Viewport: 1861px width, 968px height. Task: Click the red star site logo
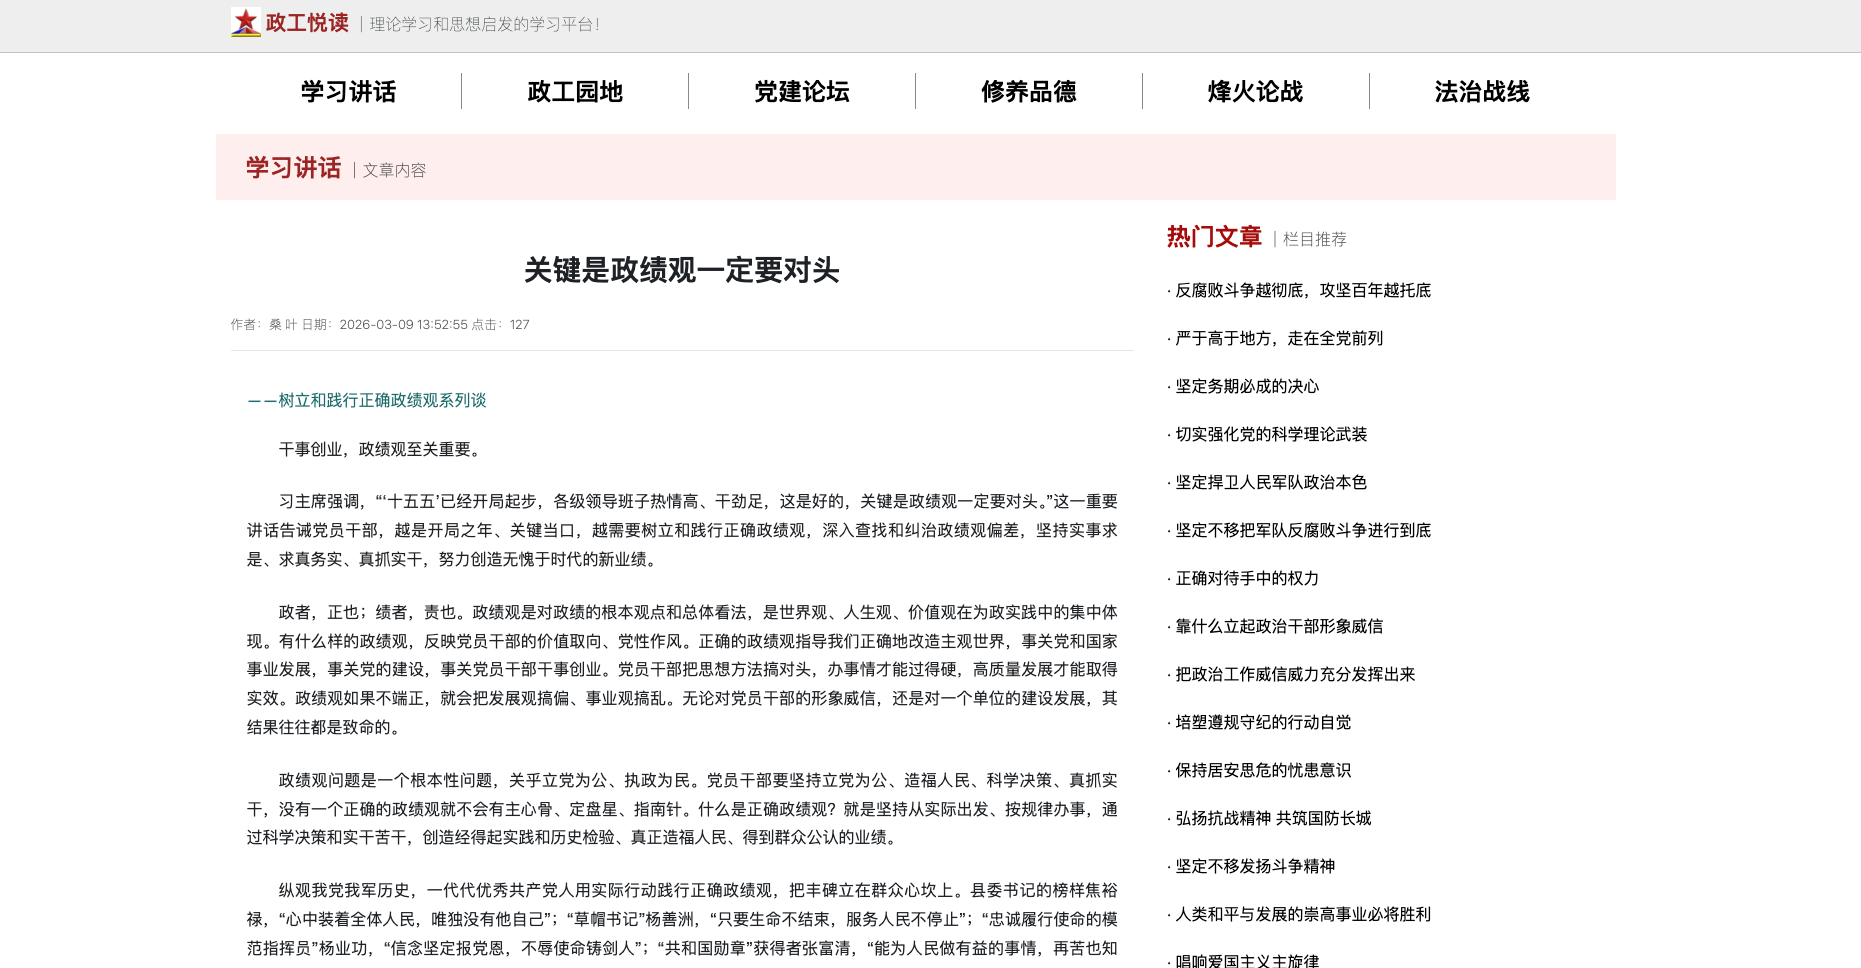[245, 22]
